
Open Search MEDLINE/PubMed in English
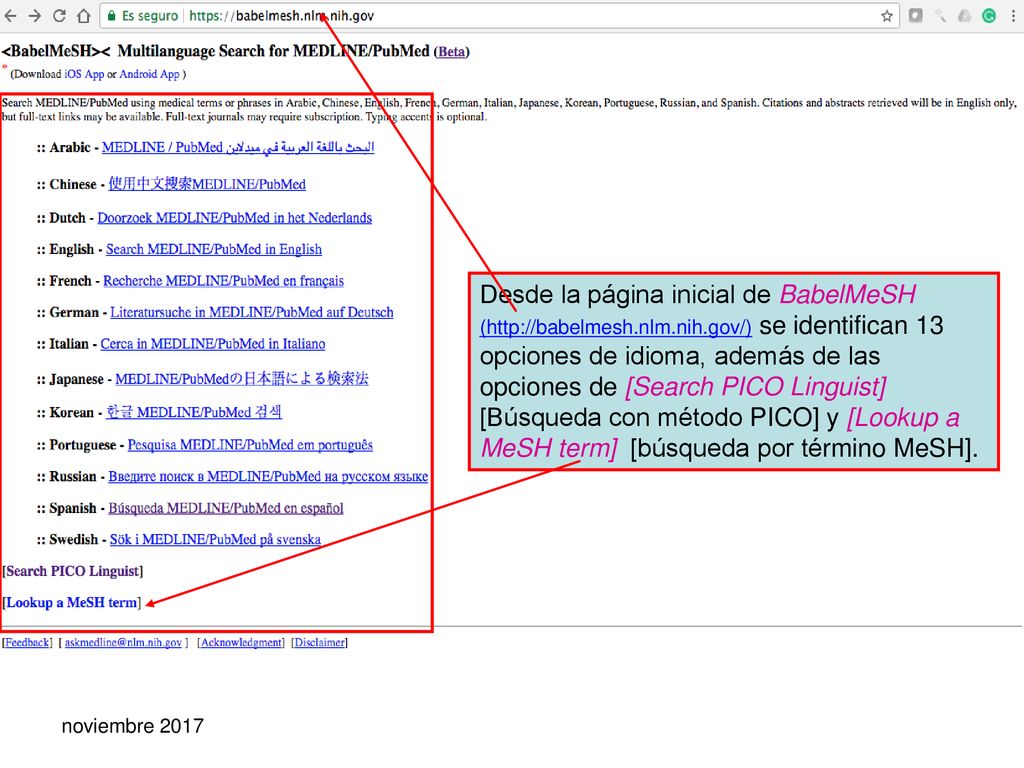[214, 249]
